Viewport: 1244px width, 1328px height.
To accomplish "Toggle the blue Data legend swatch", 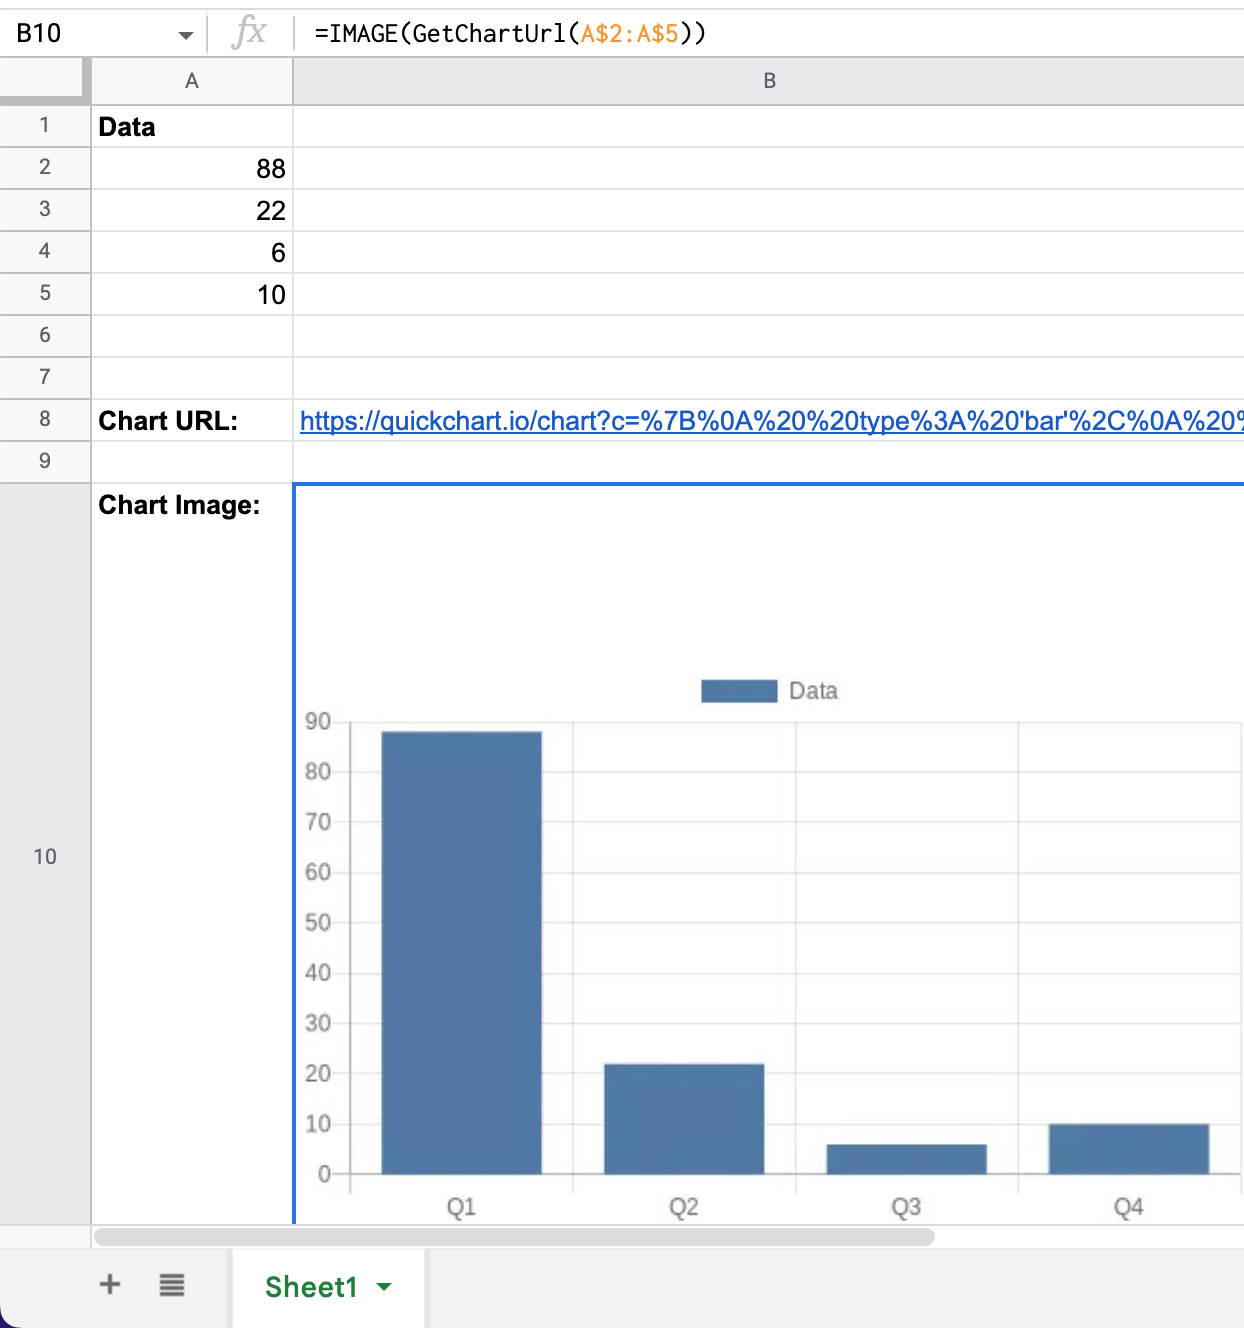I will 739,691.
